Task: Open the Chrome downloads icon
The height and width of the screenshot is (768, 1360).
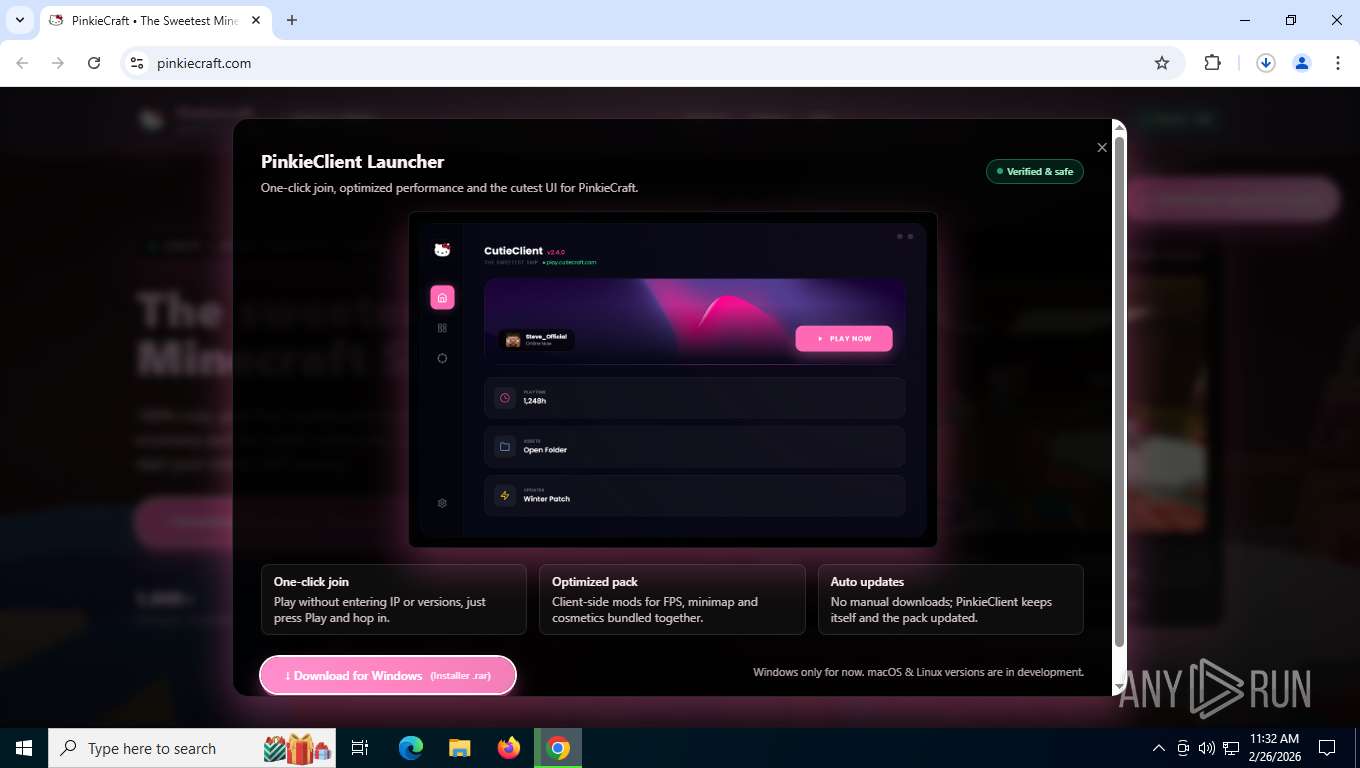Action: coord(1265,63)
